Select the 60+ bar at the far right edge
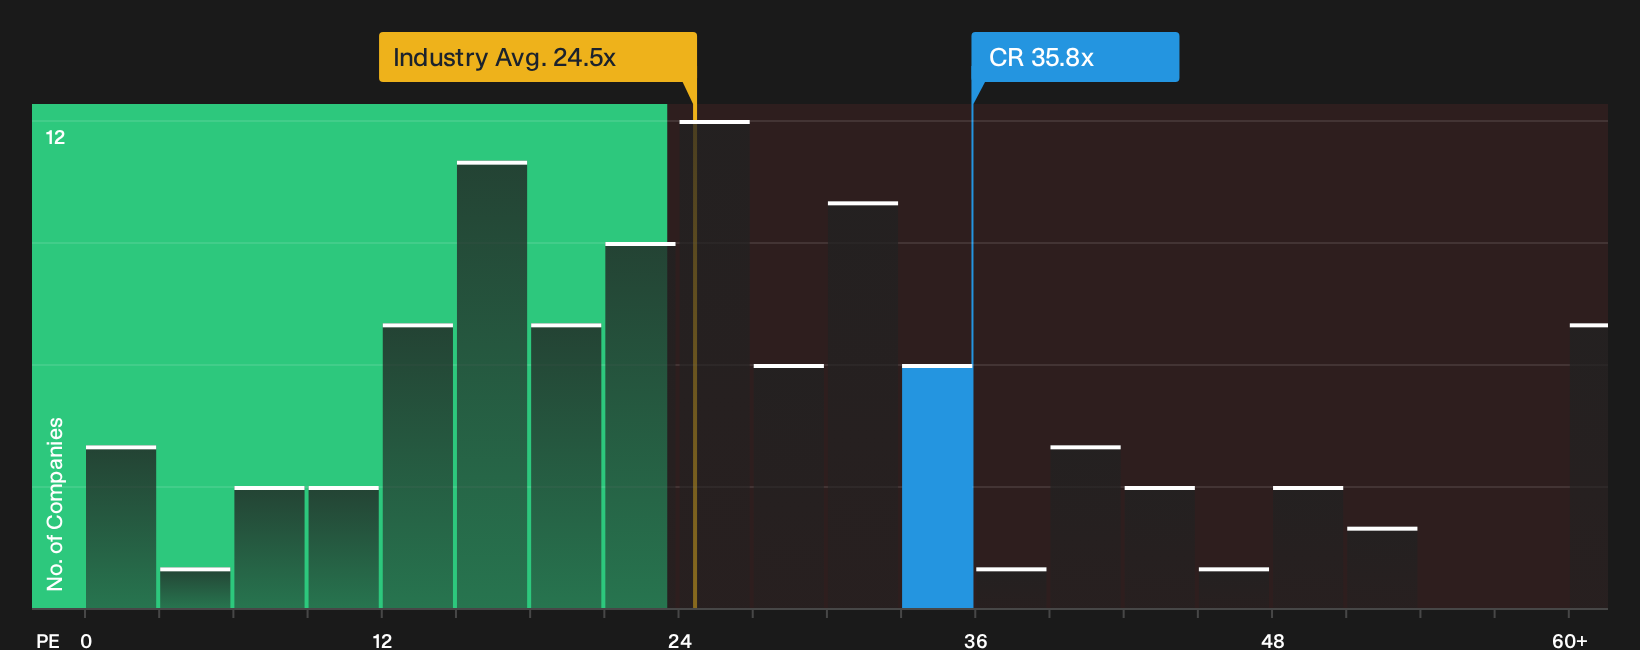The image size is (1640, 650). 1588,466
